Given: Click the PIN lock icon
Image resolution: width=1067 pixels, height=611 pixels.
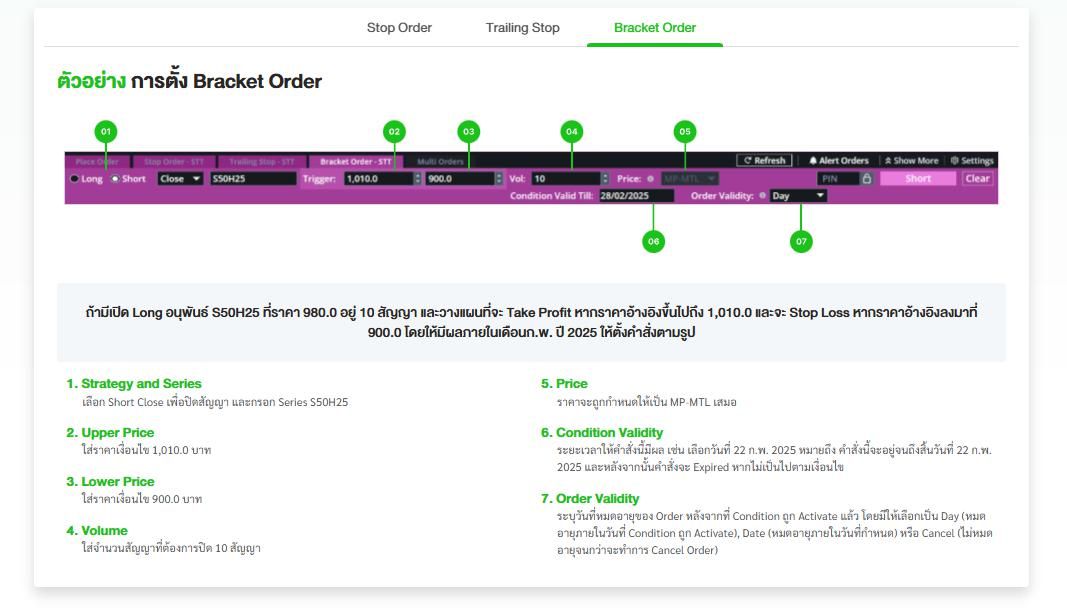Looking at the screenshot, I should click(866, 179).
